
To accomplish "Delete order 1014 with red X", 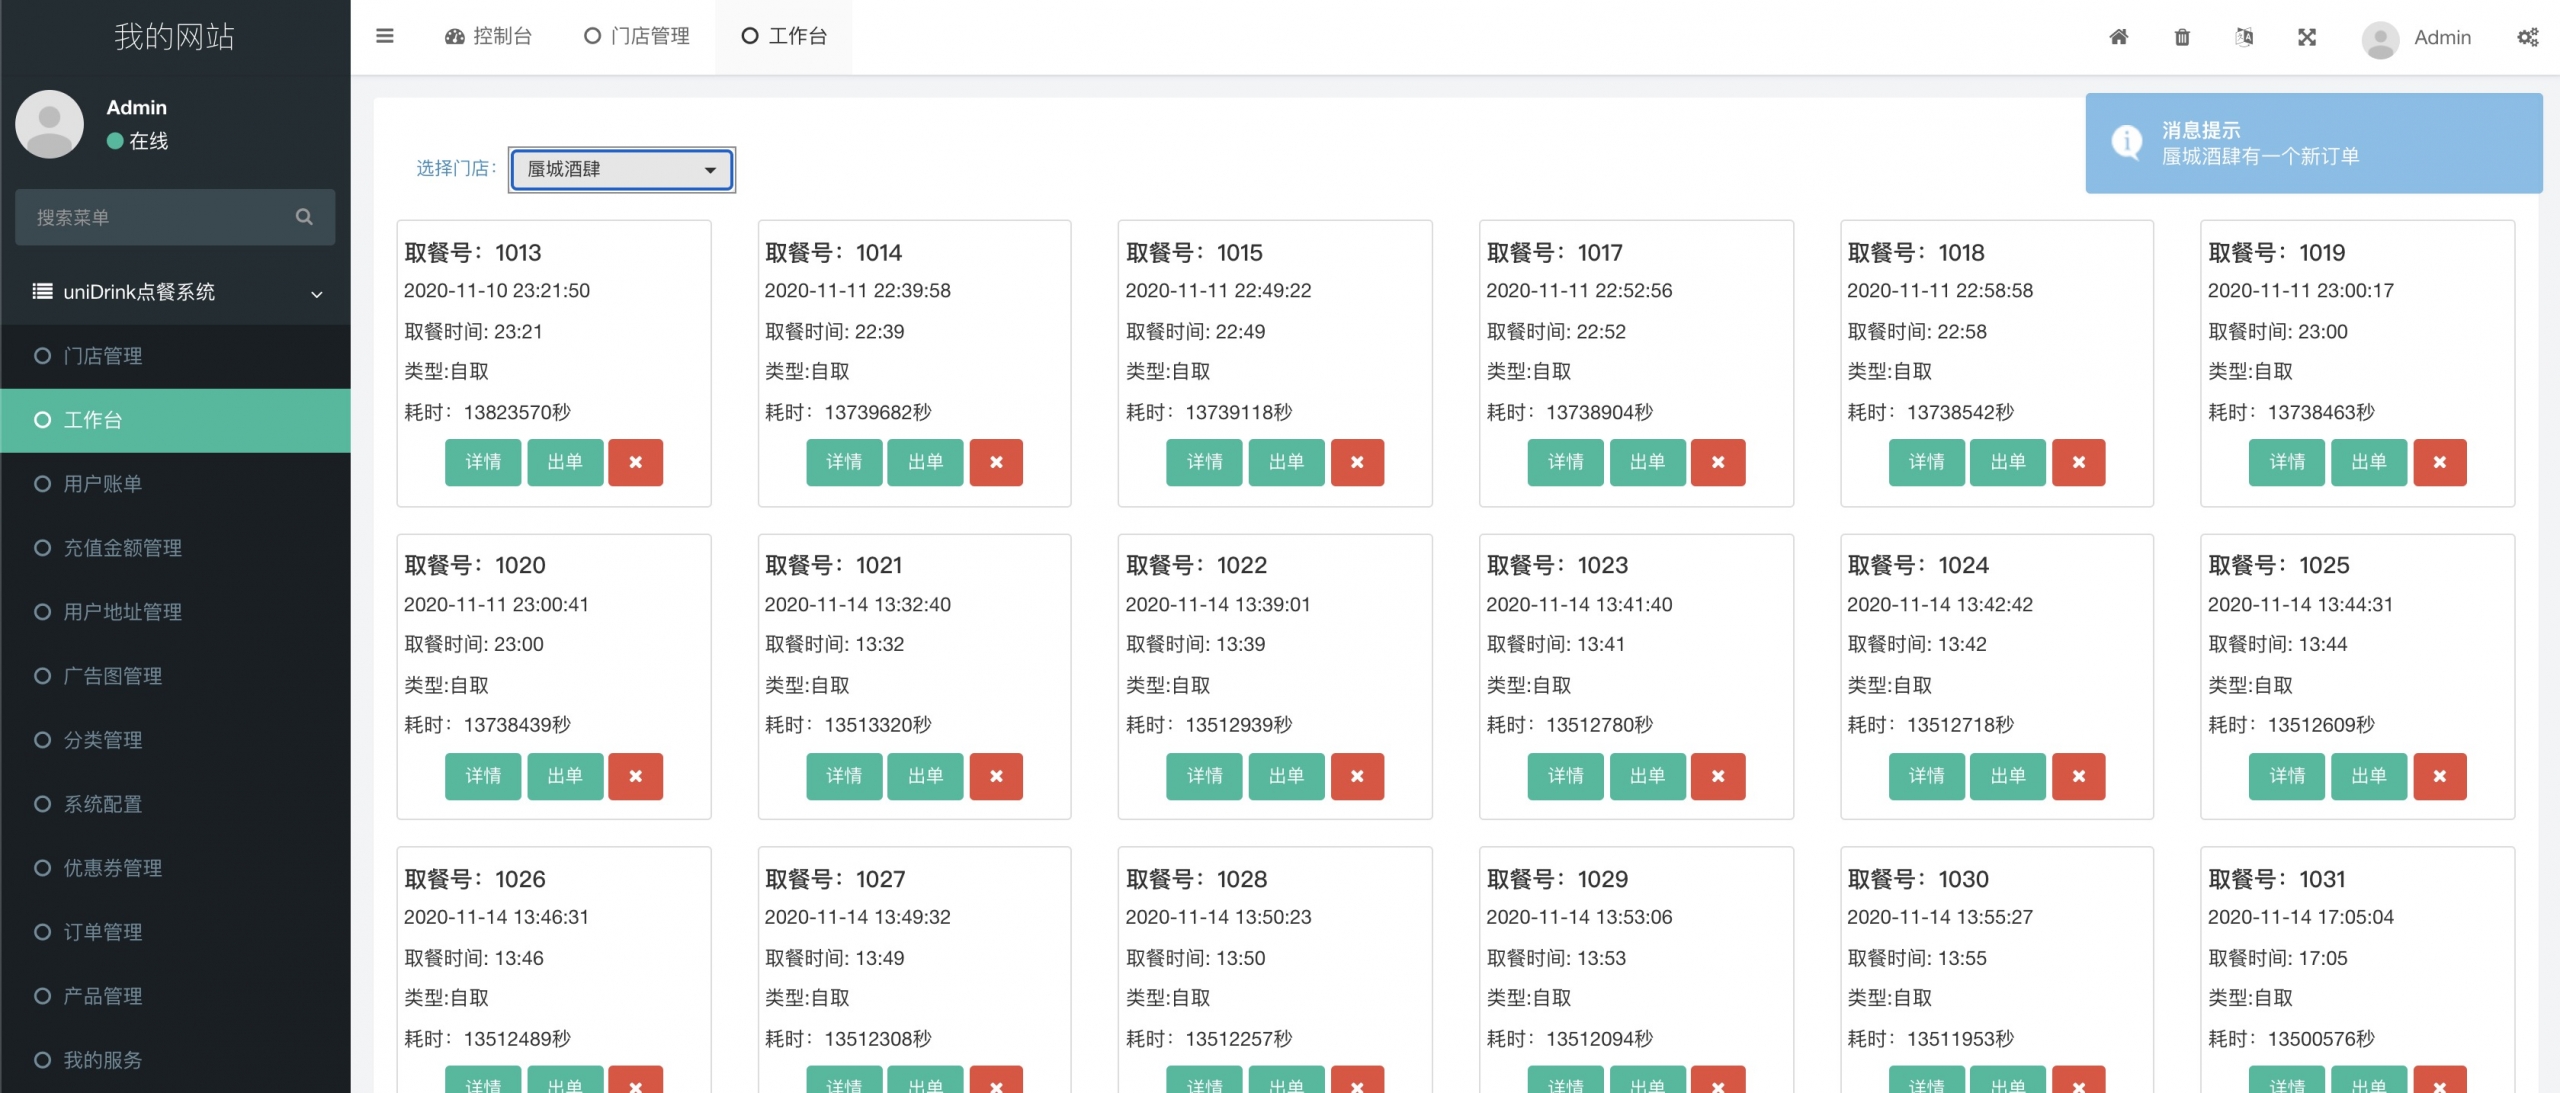I will tap(996, 462).
